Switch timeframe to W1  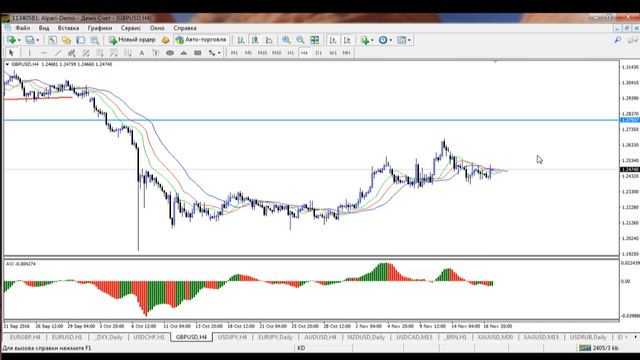(x=333, y=53)
